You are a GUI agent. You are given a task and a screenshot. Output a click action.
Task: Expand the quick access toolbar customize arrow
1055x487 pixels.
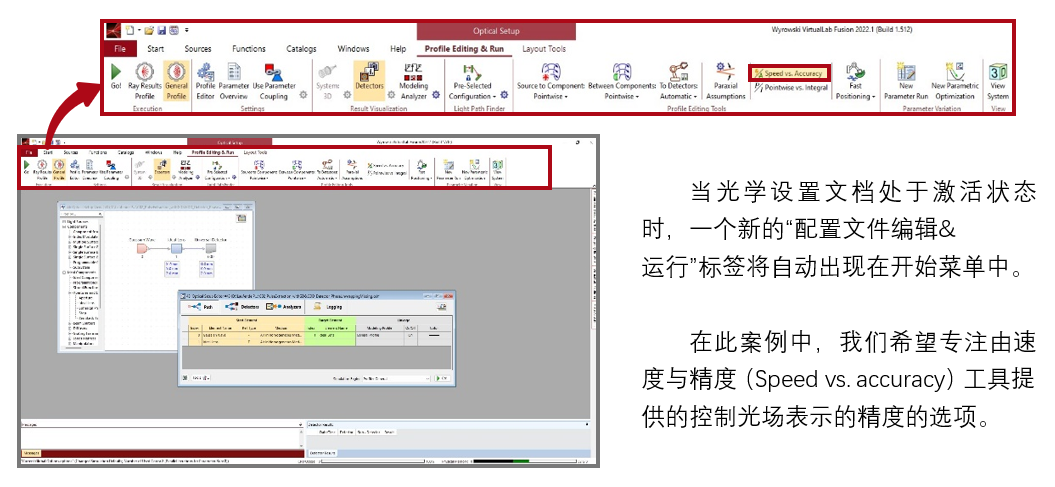click(186, 30)
